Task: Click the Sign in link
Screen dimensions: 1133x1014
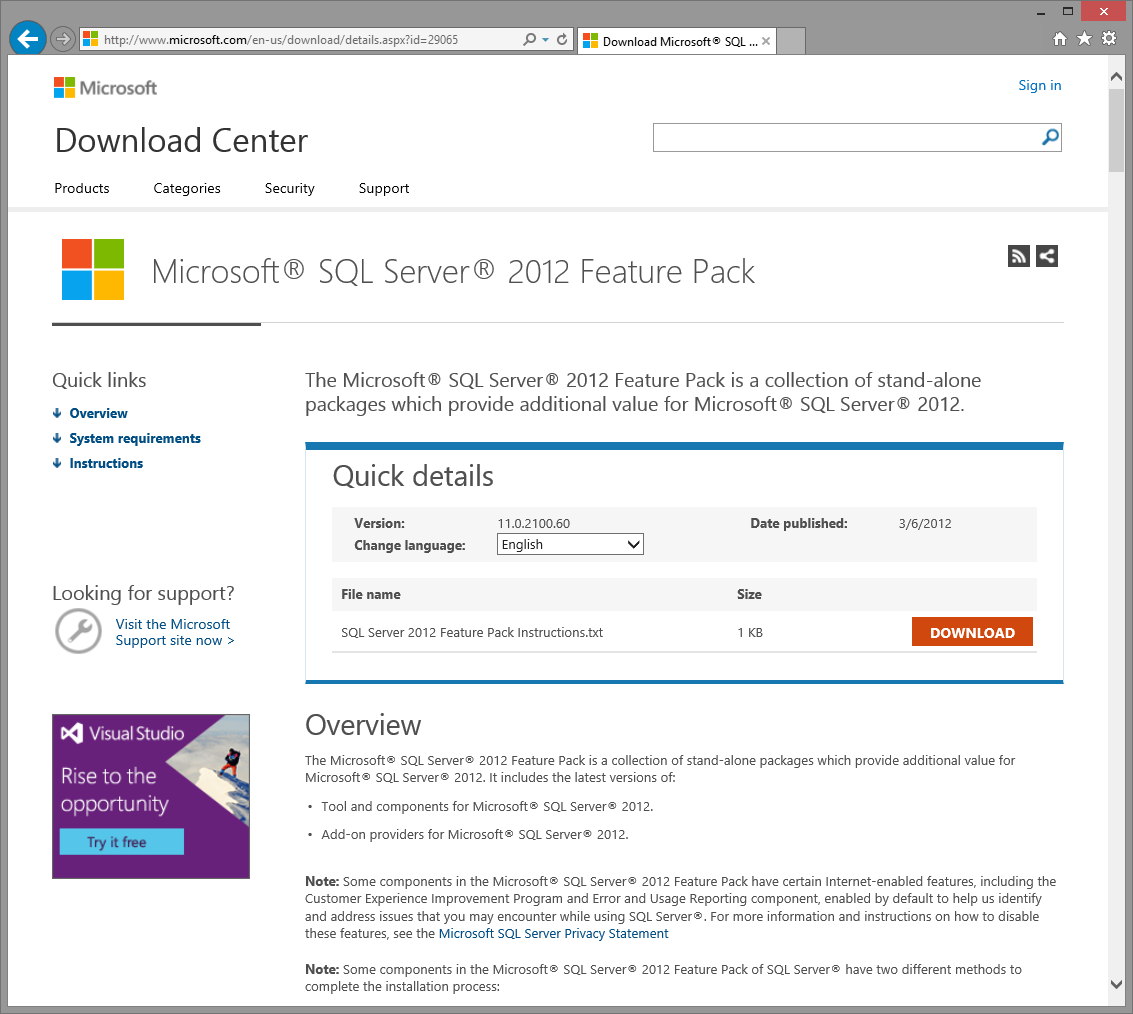Action: pos(1039,85)
